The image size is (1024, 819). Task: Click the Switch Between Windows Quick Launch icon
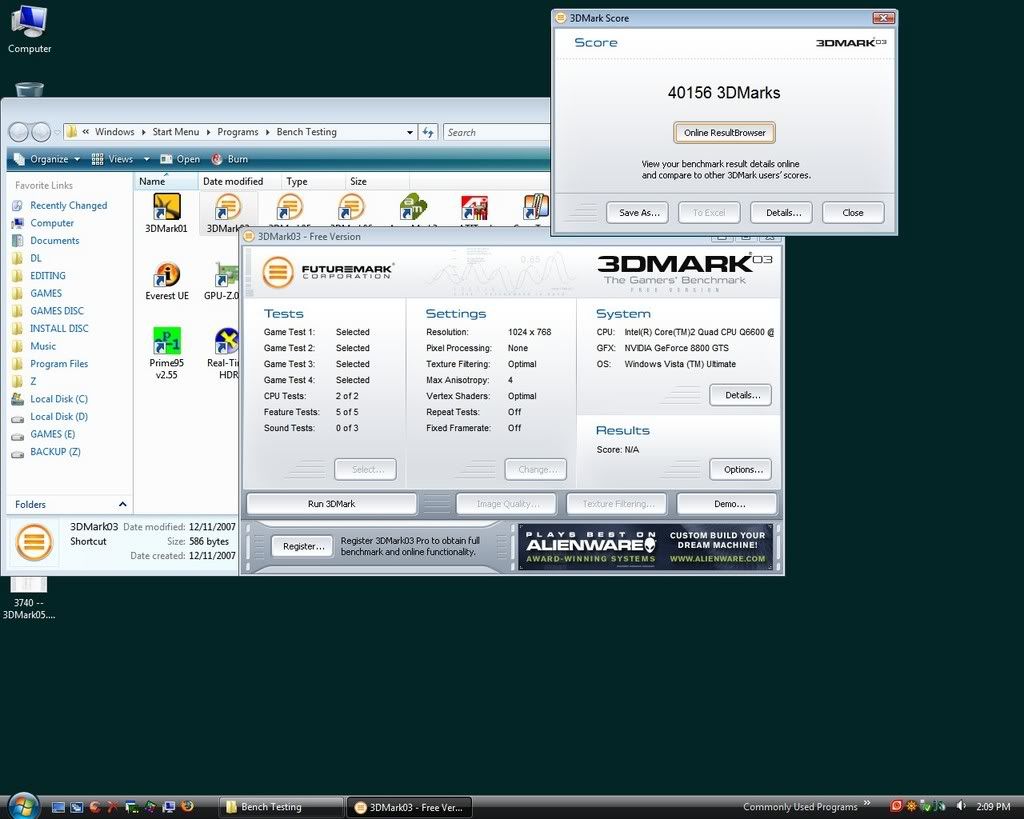tap(76, 807)
